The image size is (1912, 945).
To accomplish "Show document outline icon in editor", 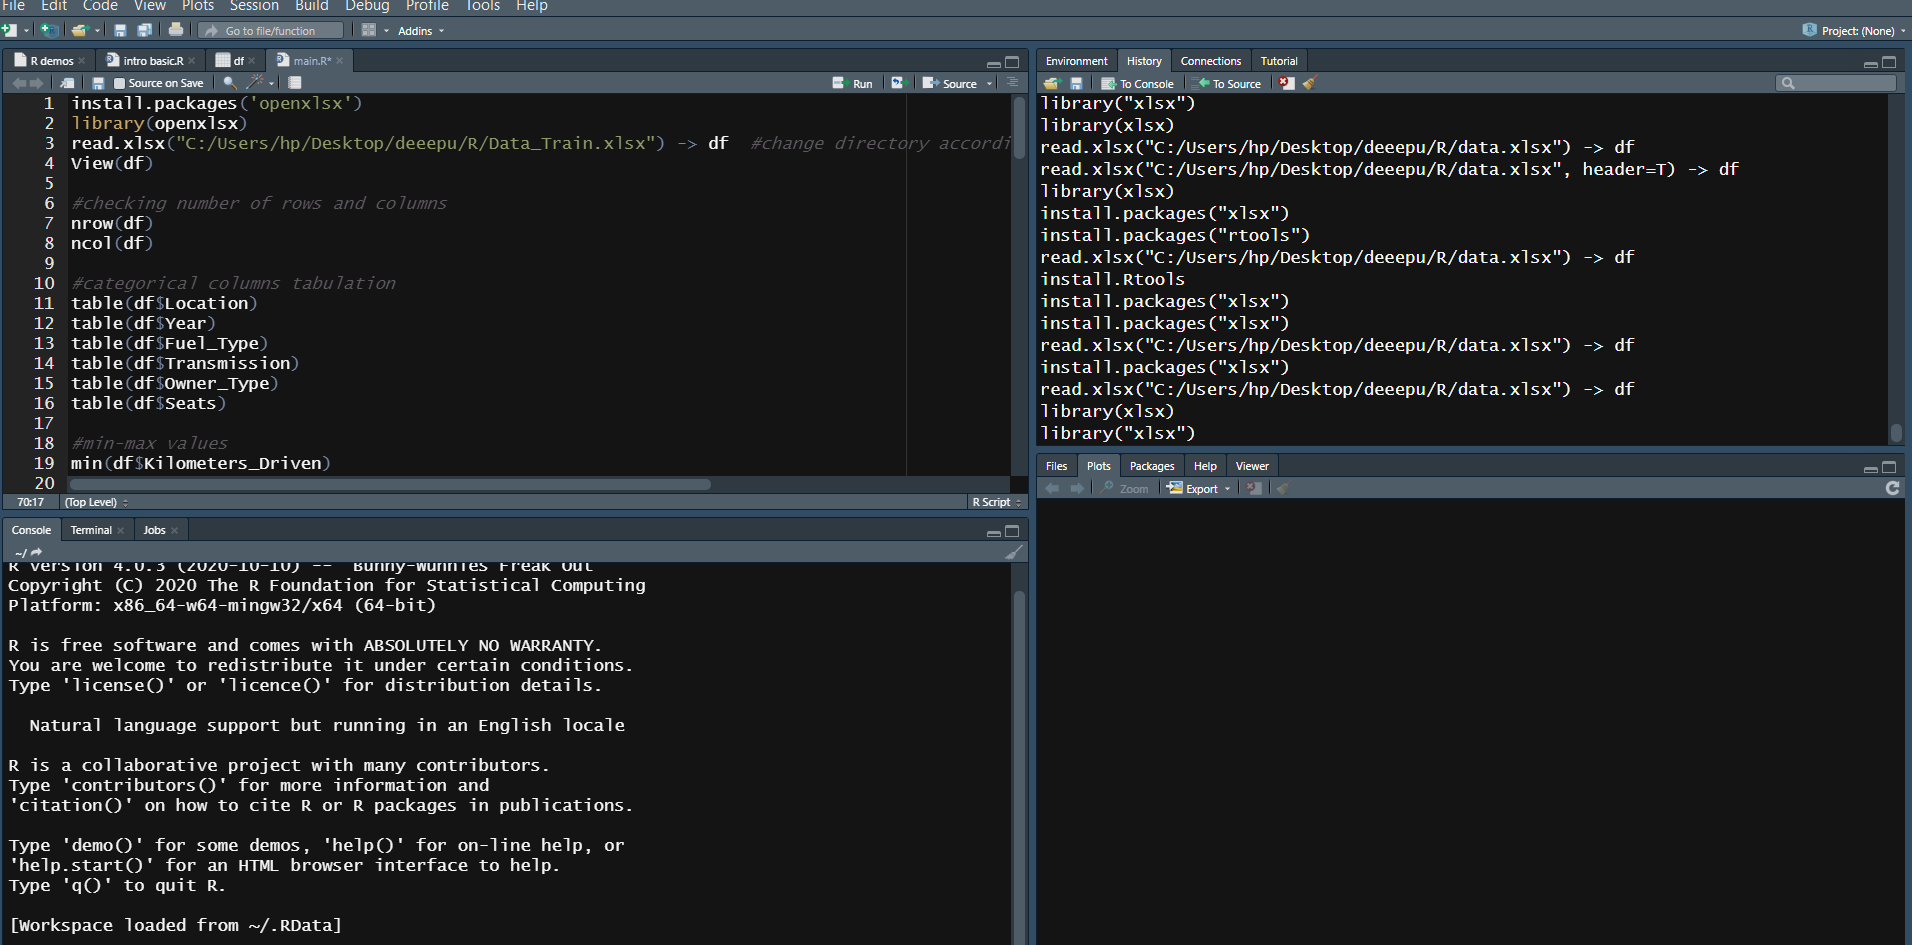I will point(1012,83).
